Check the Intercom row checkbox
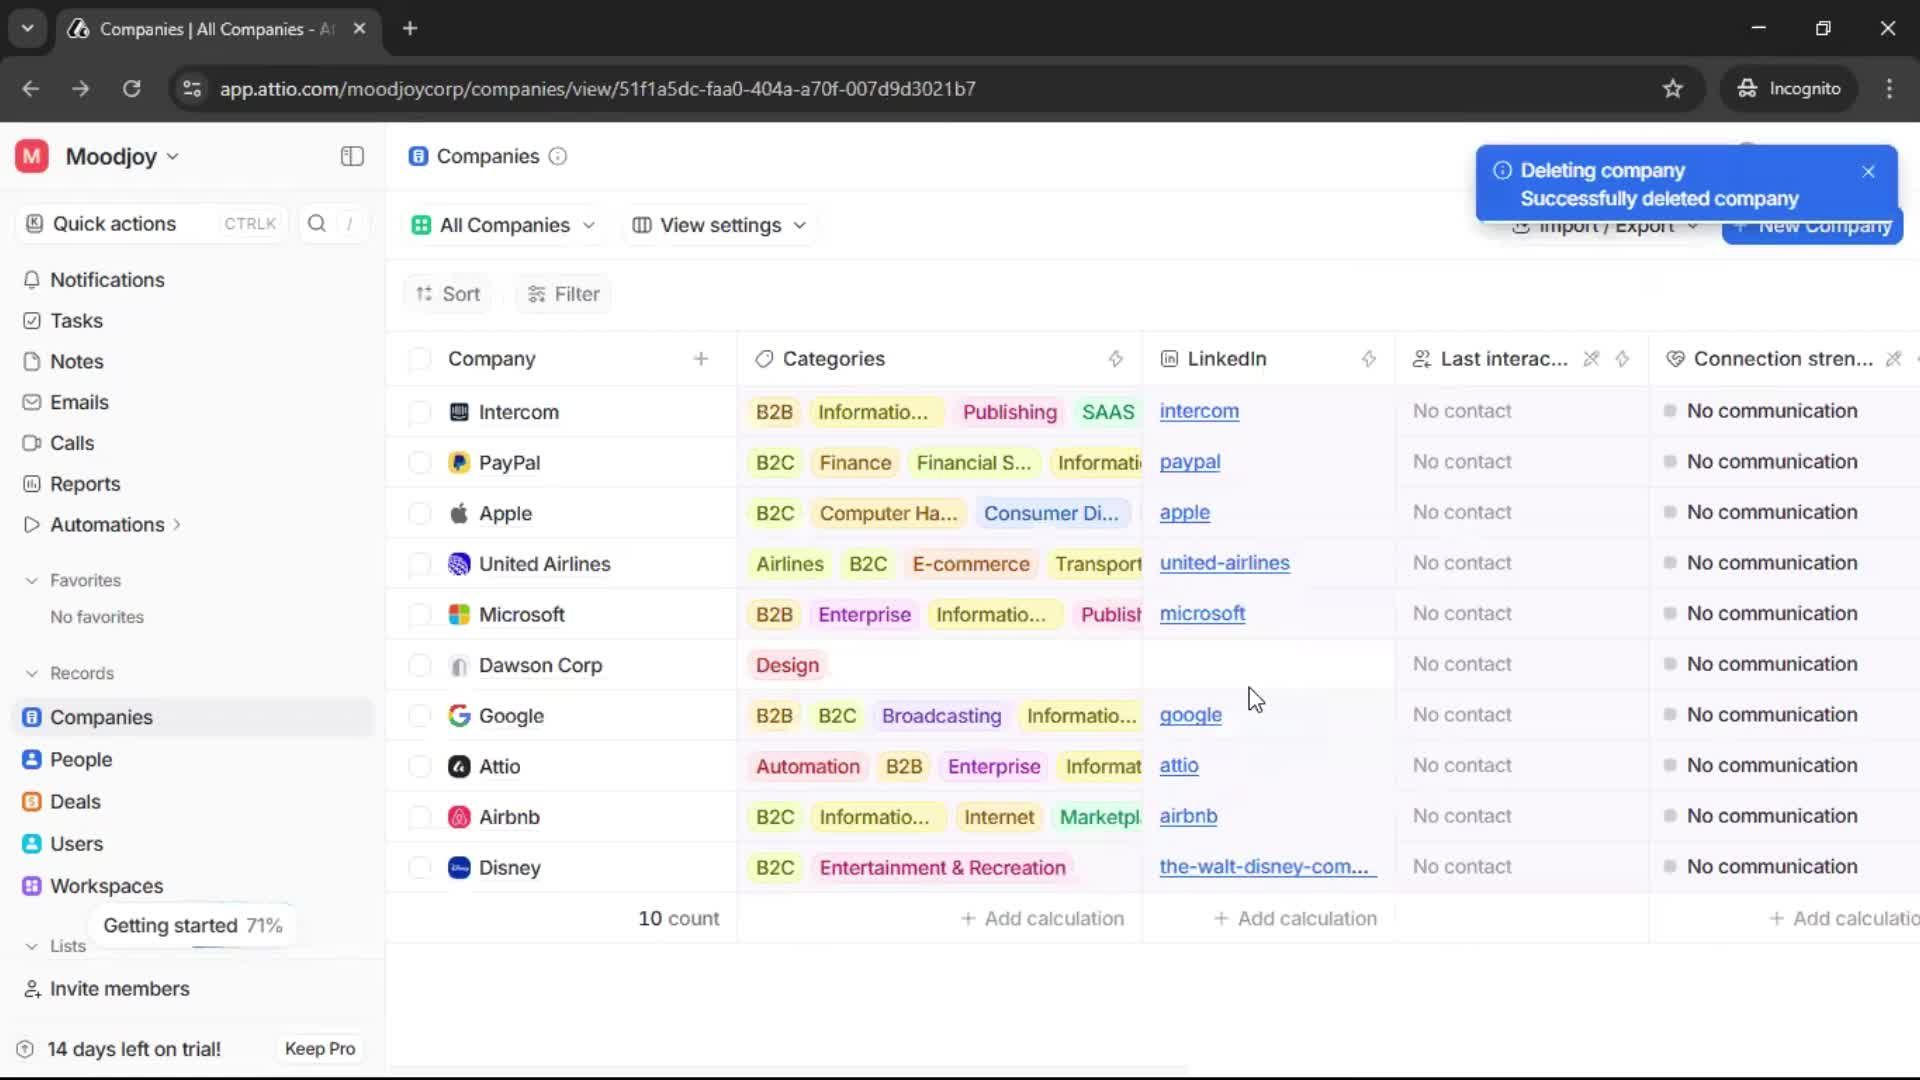 pyautogui.click(x=420, y=412)
